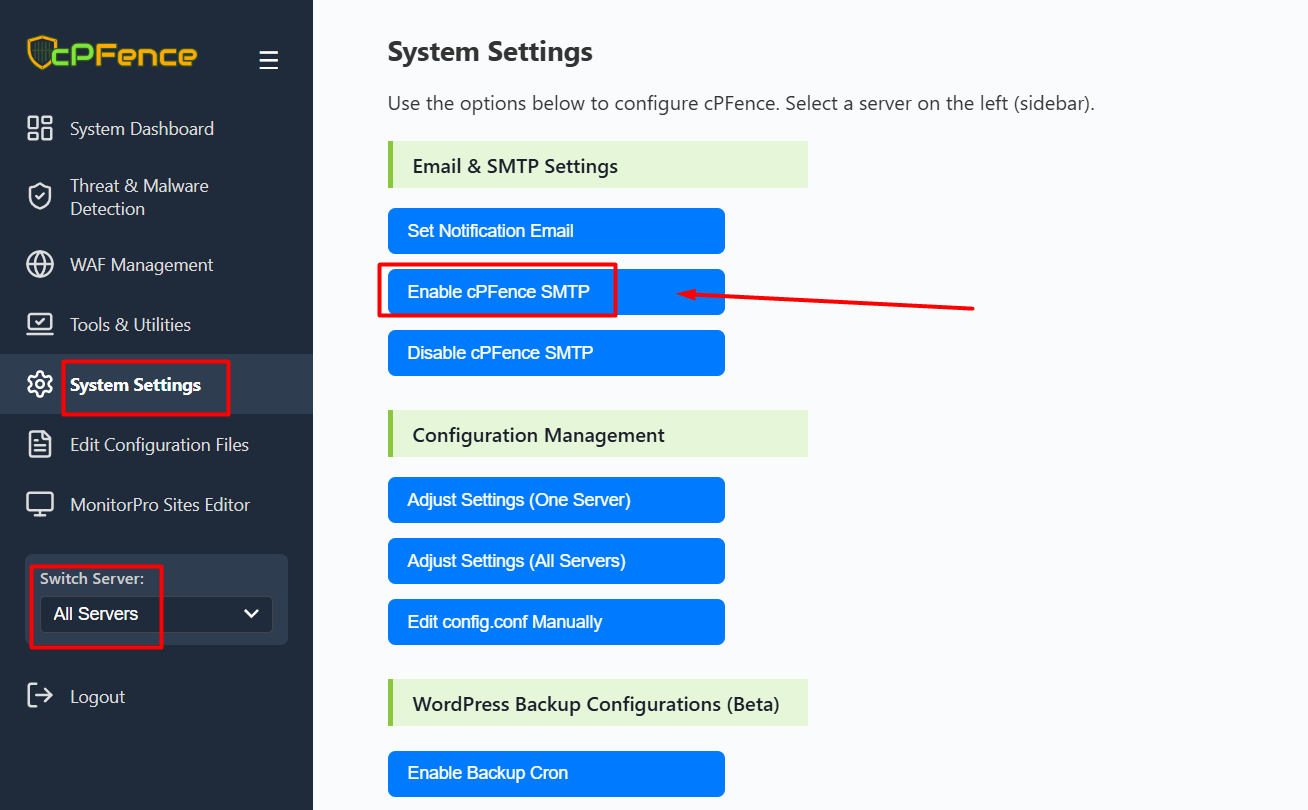The width and height of the screenshot is (1308, 810).
Task: Enable cPFence SMTP
Action: pyautogui.click(x=555, y=292)
